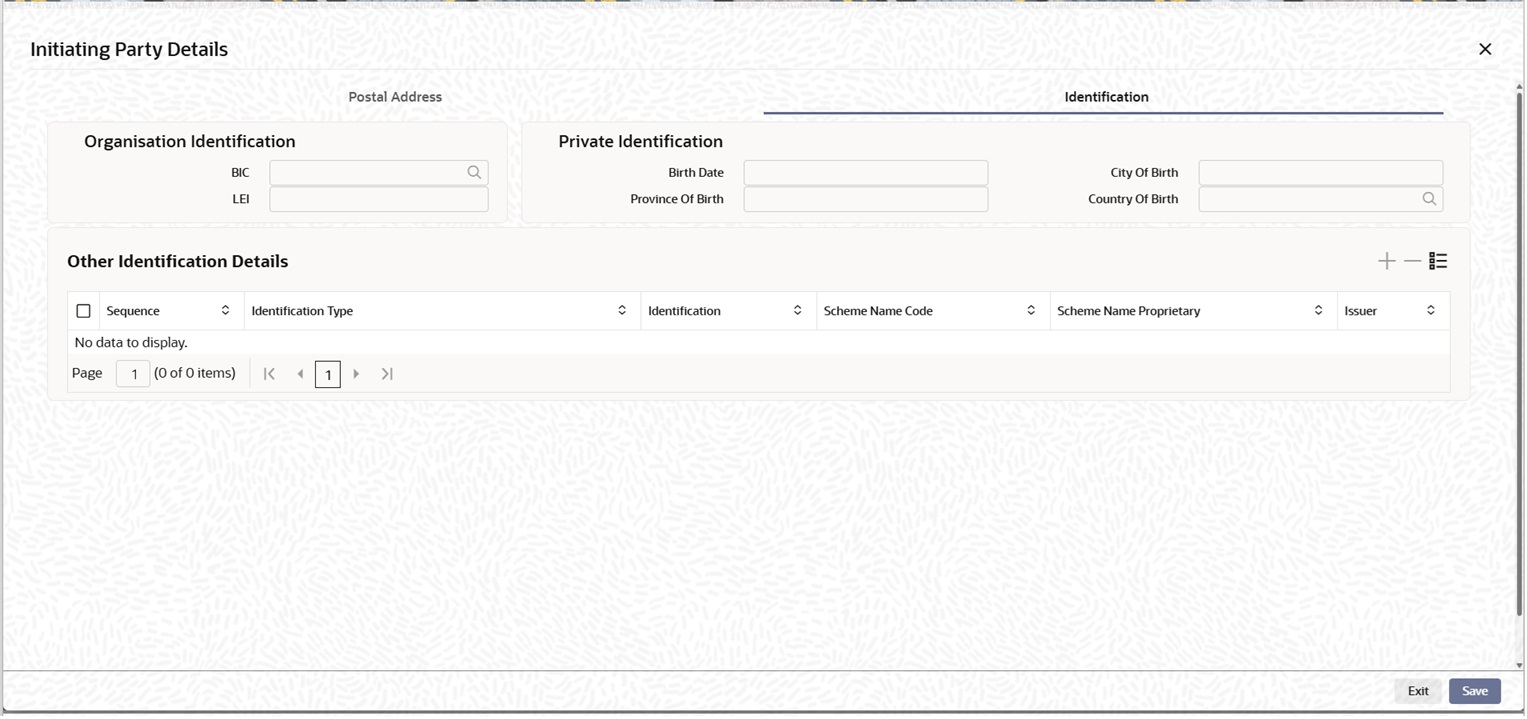This screenshot has height=719, width=1527.
Task: Open BIC lookup search icon
Action: 474,173
